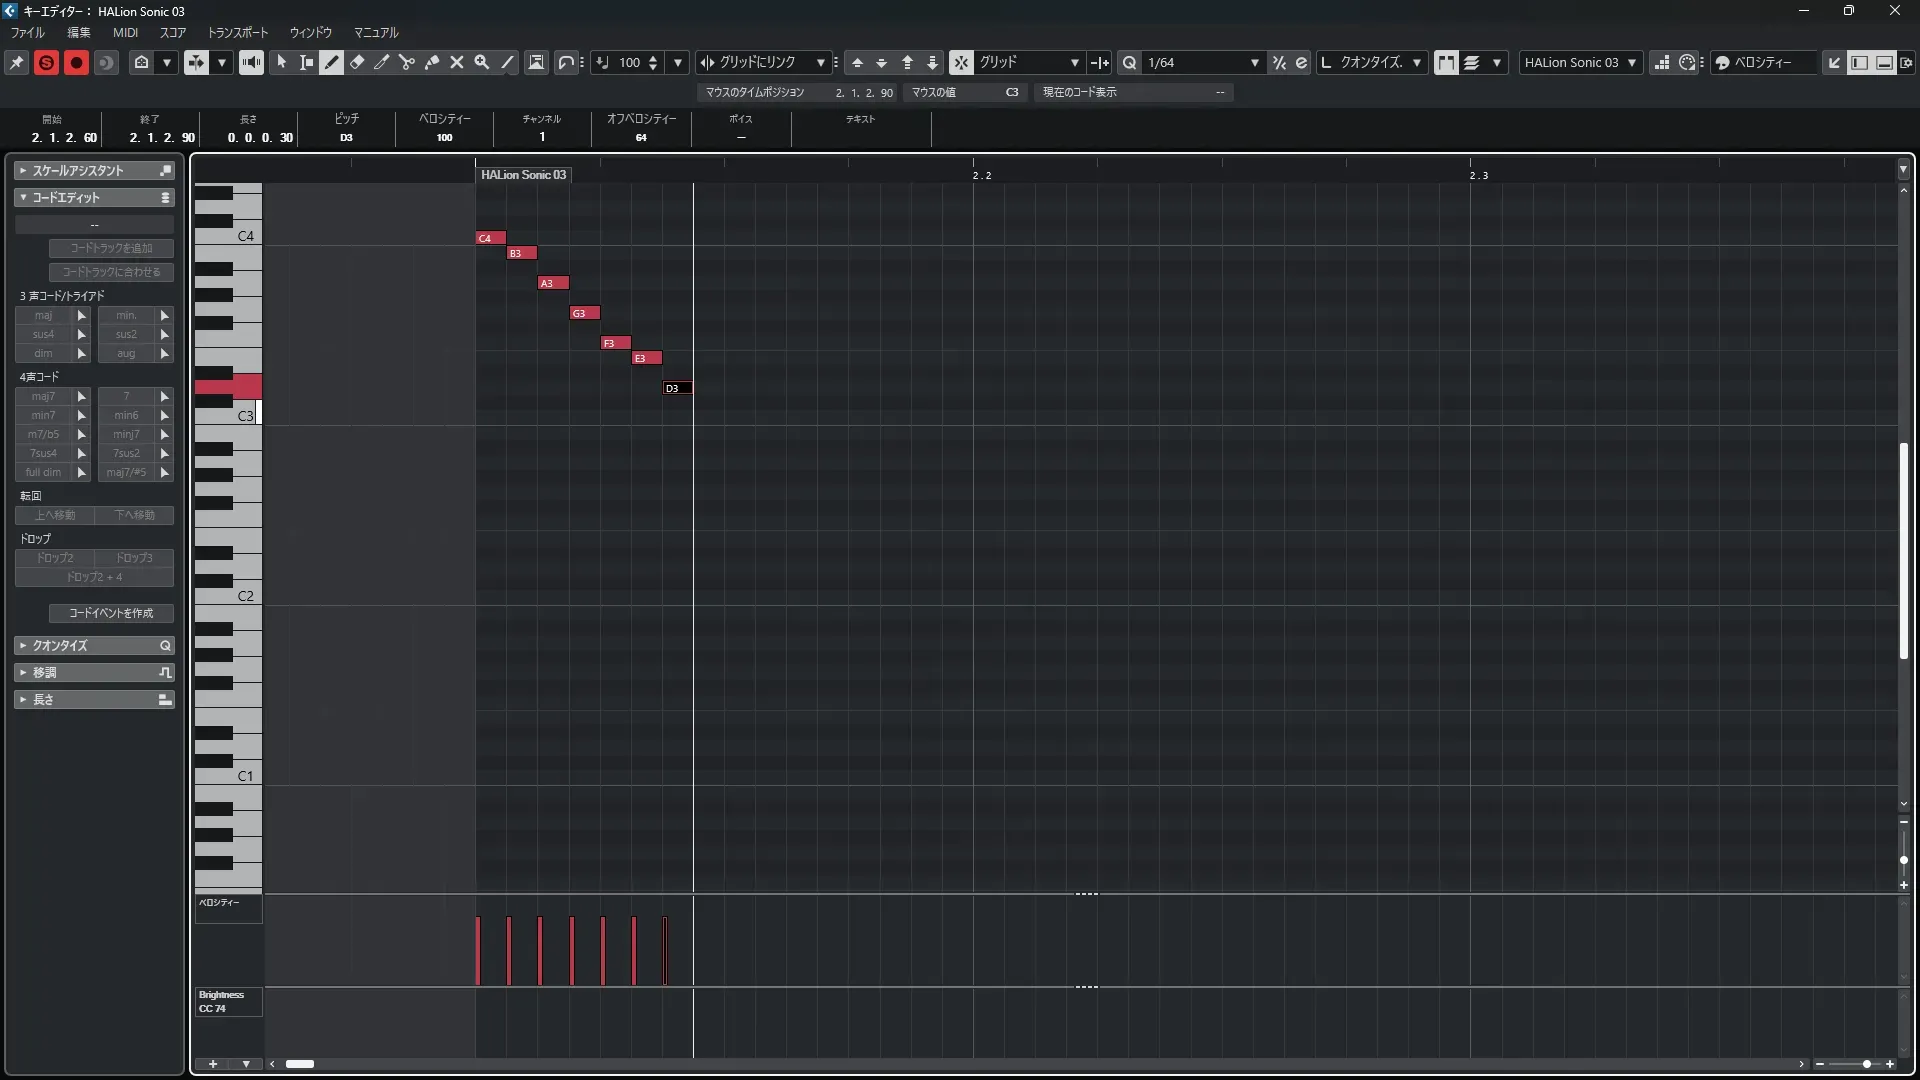The width and height of the screenshot is (1920, 1080).
Task: Select the Erase tool
Action: point(357,62)
